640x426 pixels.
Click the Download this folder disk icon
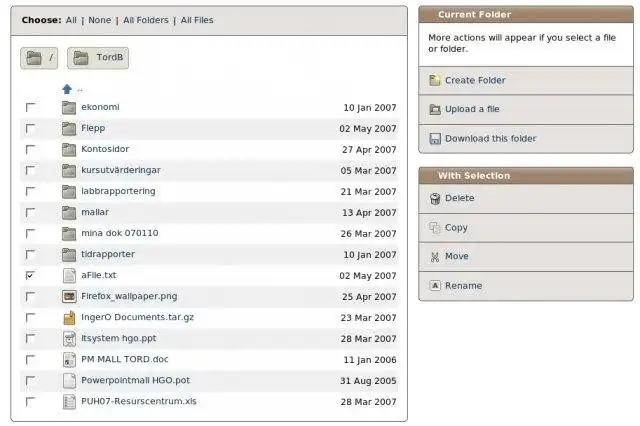click(x=435, y=139)
